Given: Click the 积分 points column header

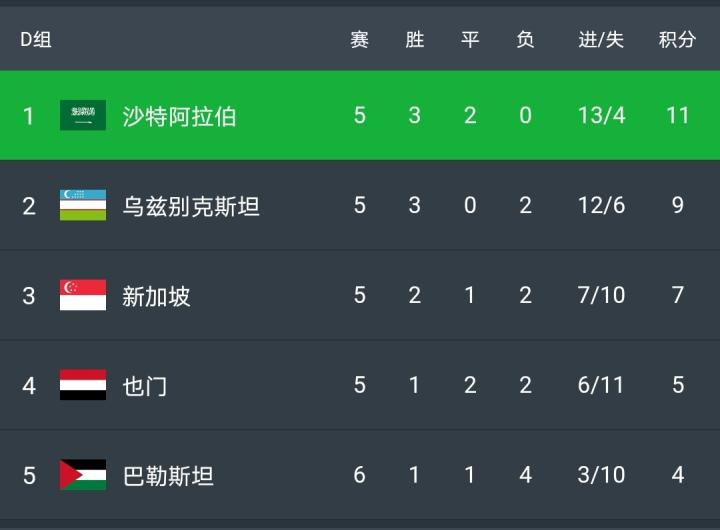Looking at the screenshot, I should click(x=677, y=40).
